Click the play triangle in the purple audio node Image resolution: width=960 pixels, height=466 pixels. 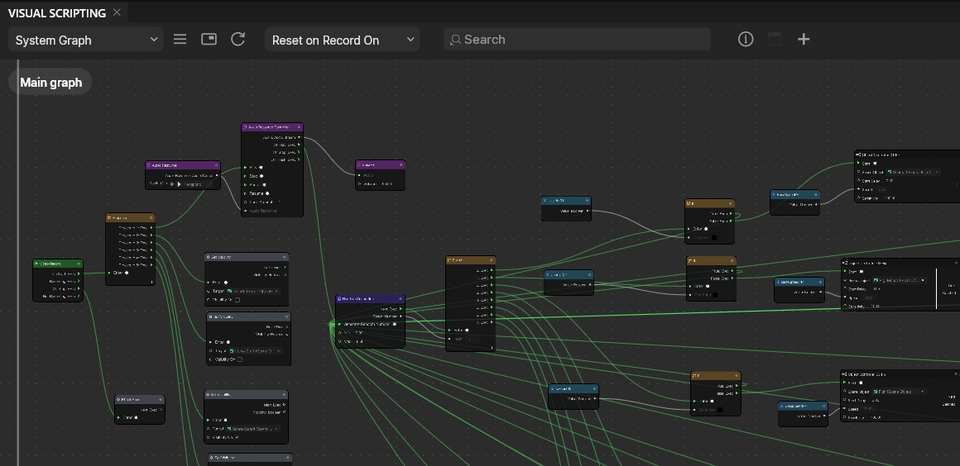click(180, 184)
